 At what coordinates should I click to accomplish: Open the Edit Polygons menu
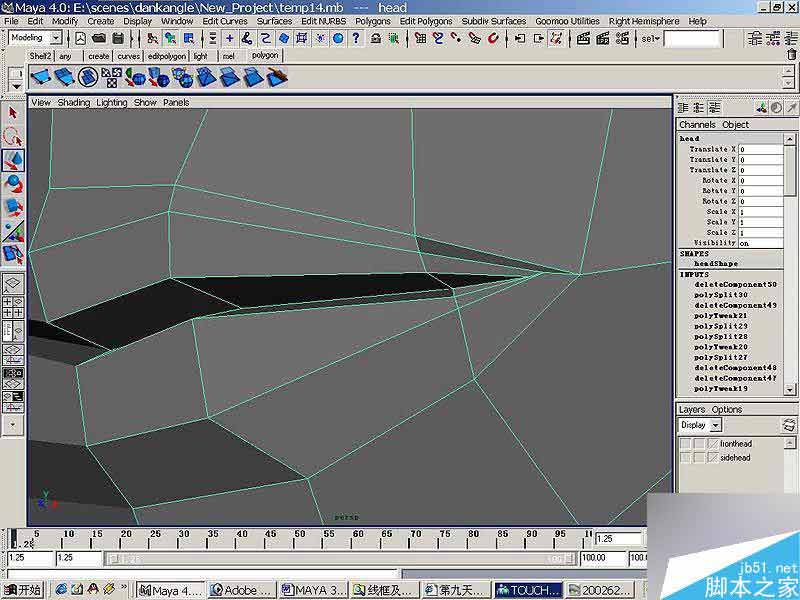pyautogui.click(x=426, y=21)
